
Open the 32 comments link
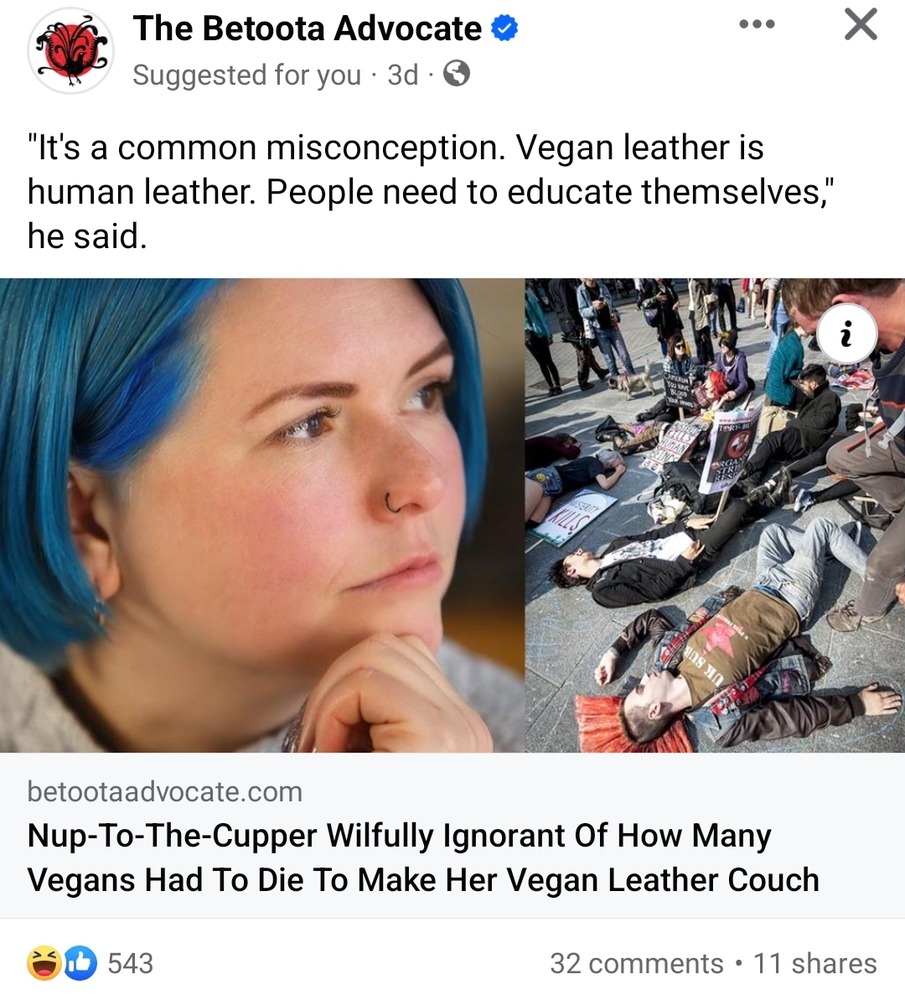tap(636, 964)
